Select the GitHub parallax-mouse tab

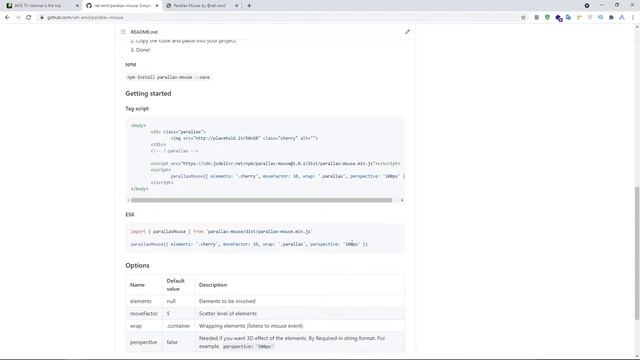pos(122,6)
